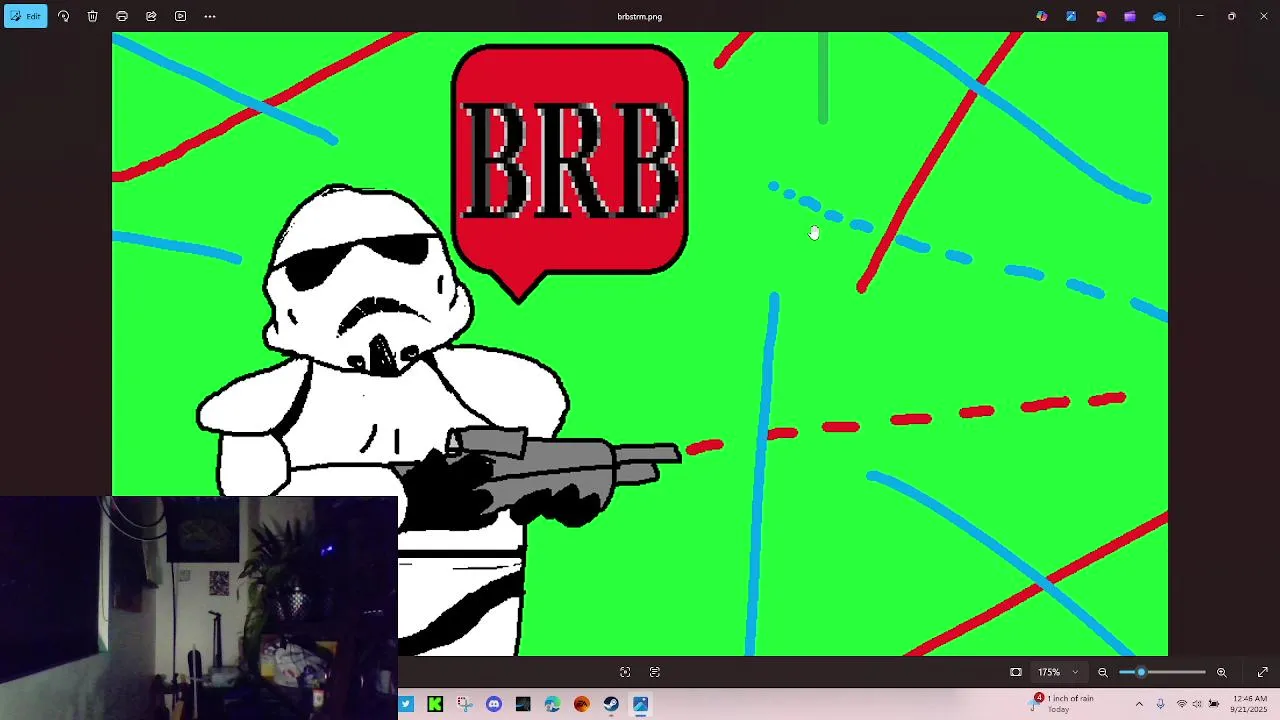Toggle fit-to-window view icon
The width and height of the screenshot is (1280, 720).
tap(1016, 672)
